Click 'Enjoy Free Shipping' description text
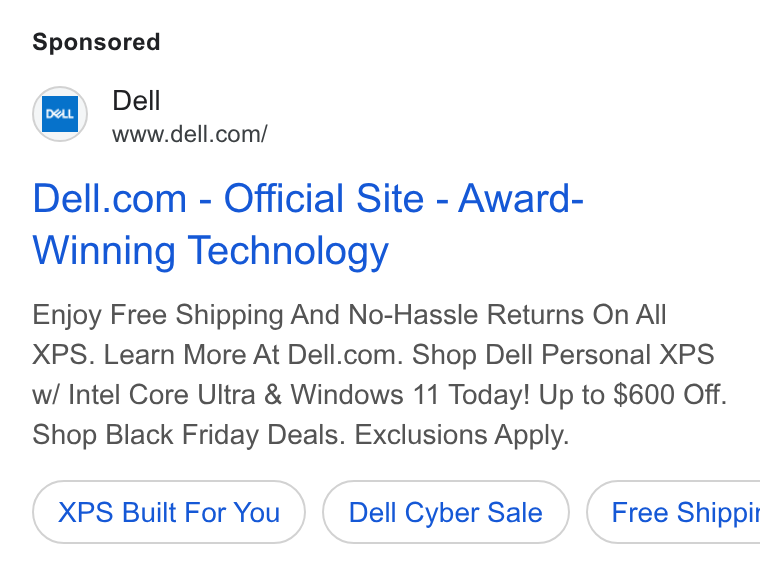This screenshot has height=576, width=760. [158, 315]
